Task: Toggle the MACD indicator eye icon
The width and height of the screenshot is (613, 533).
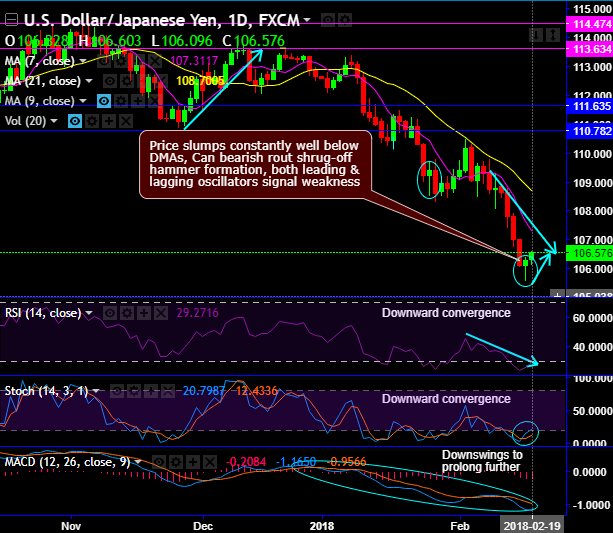Action: point(159,462)
